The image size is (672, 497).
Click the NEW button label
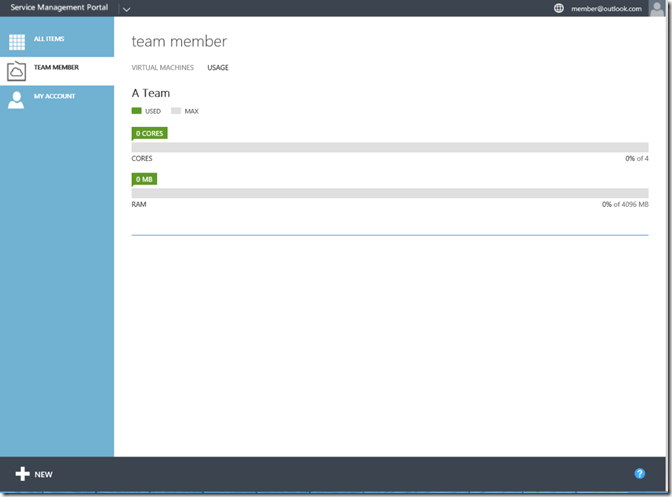(x=43, y=475)
